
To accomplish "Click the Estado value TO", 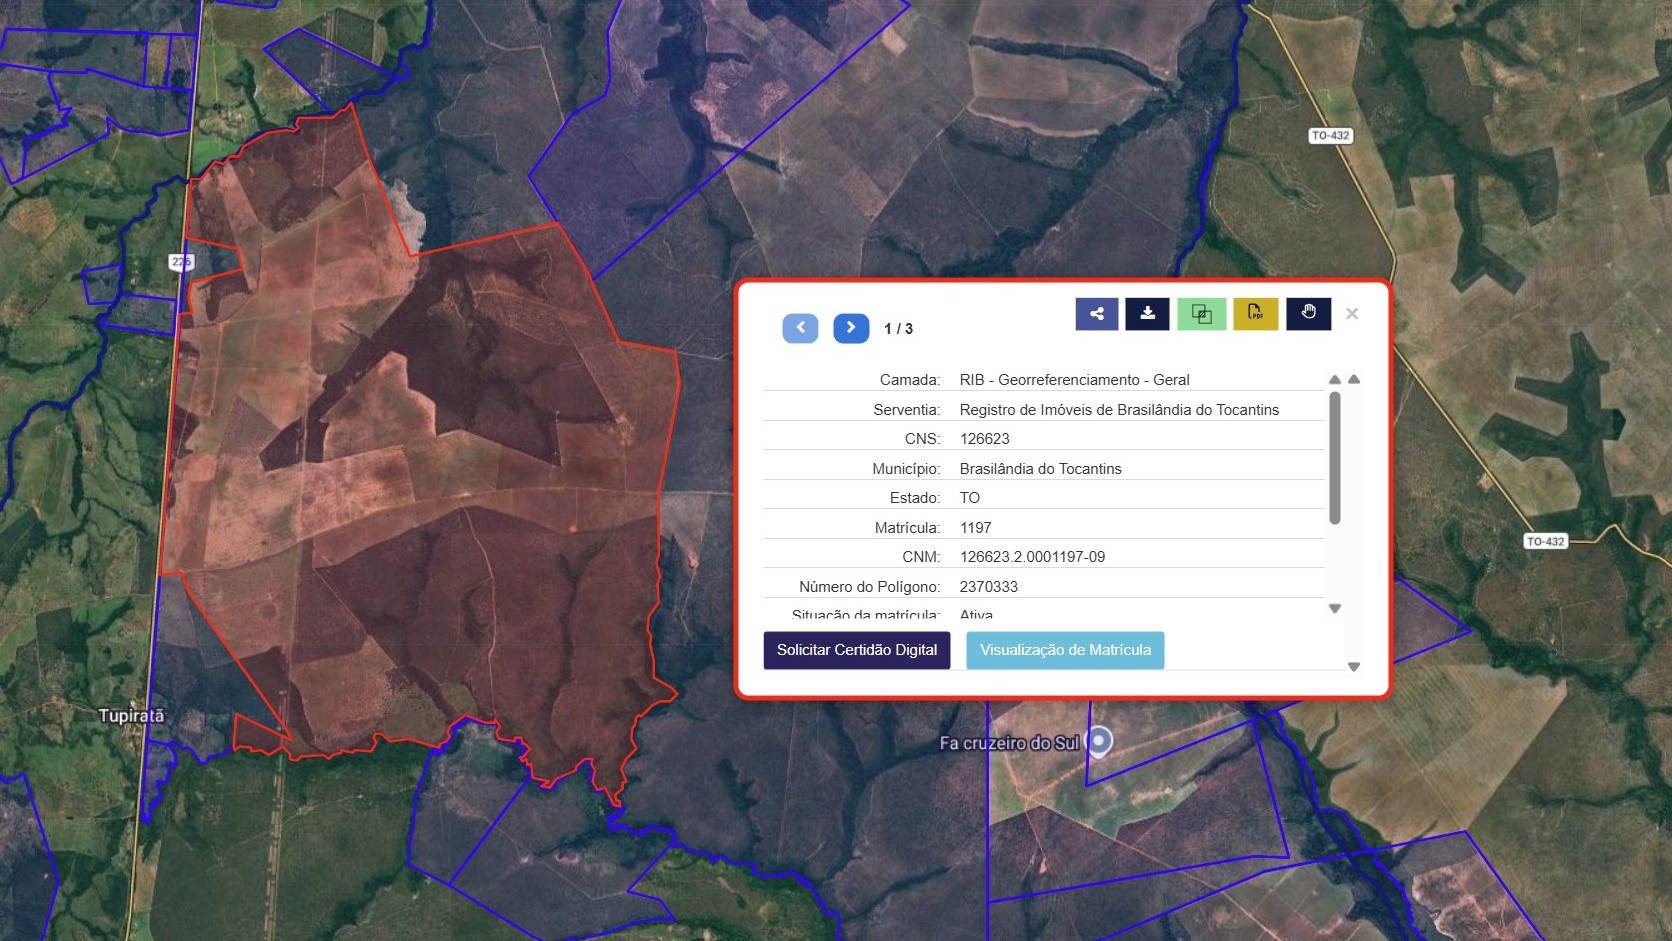I will pos(969,498).
